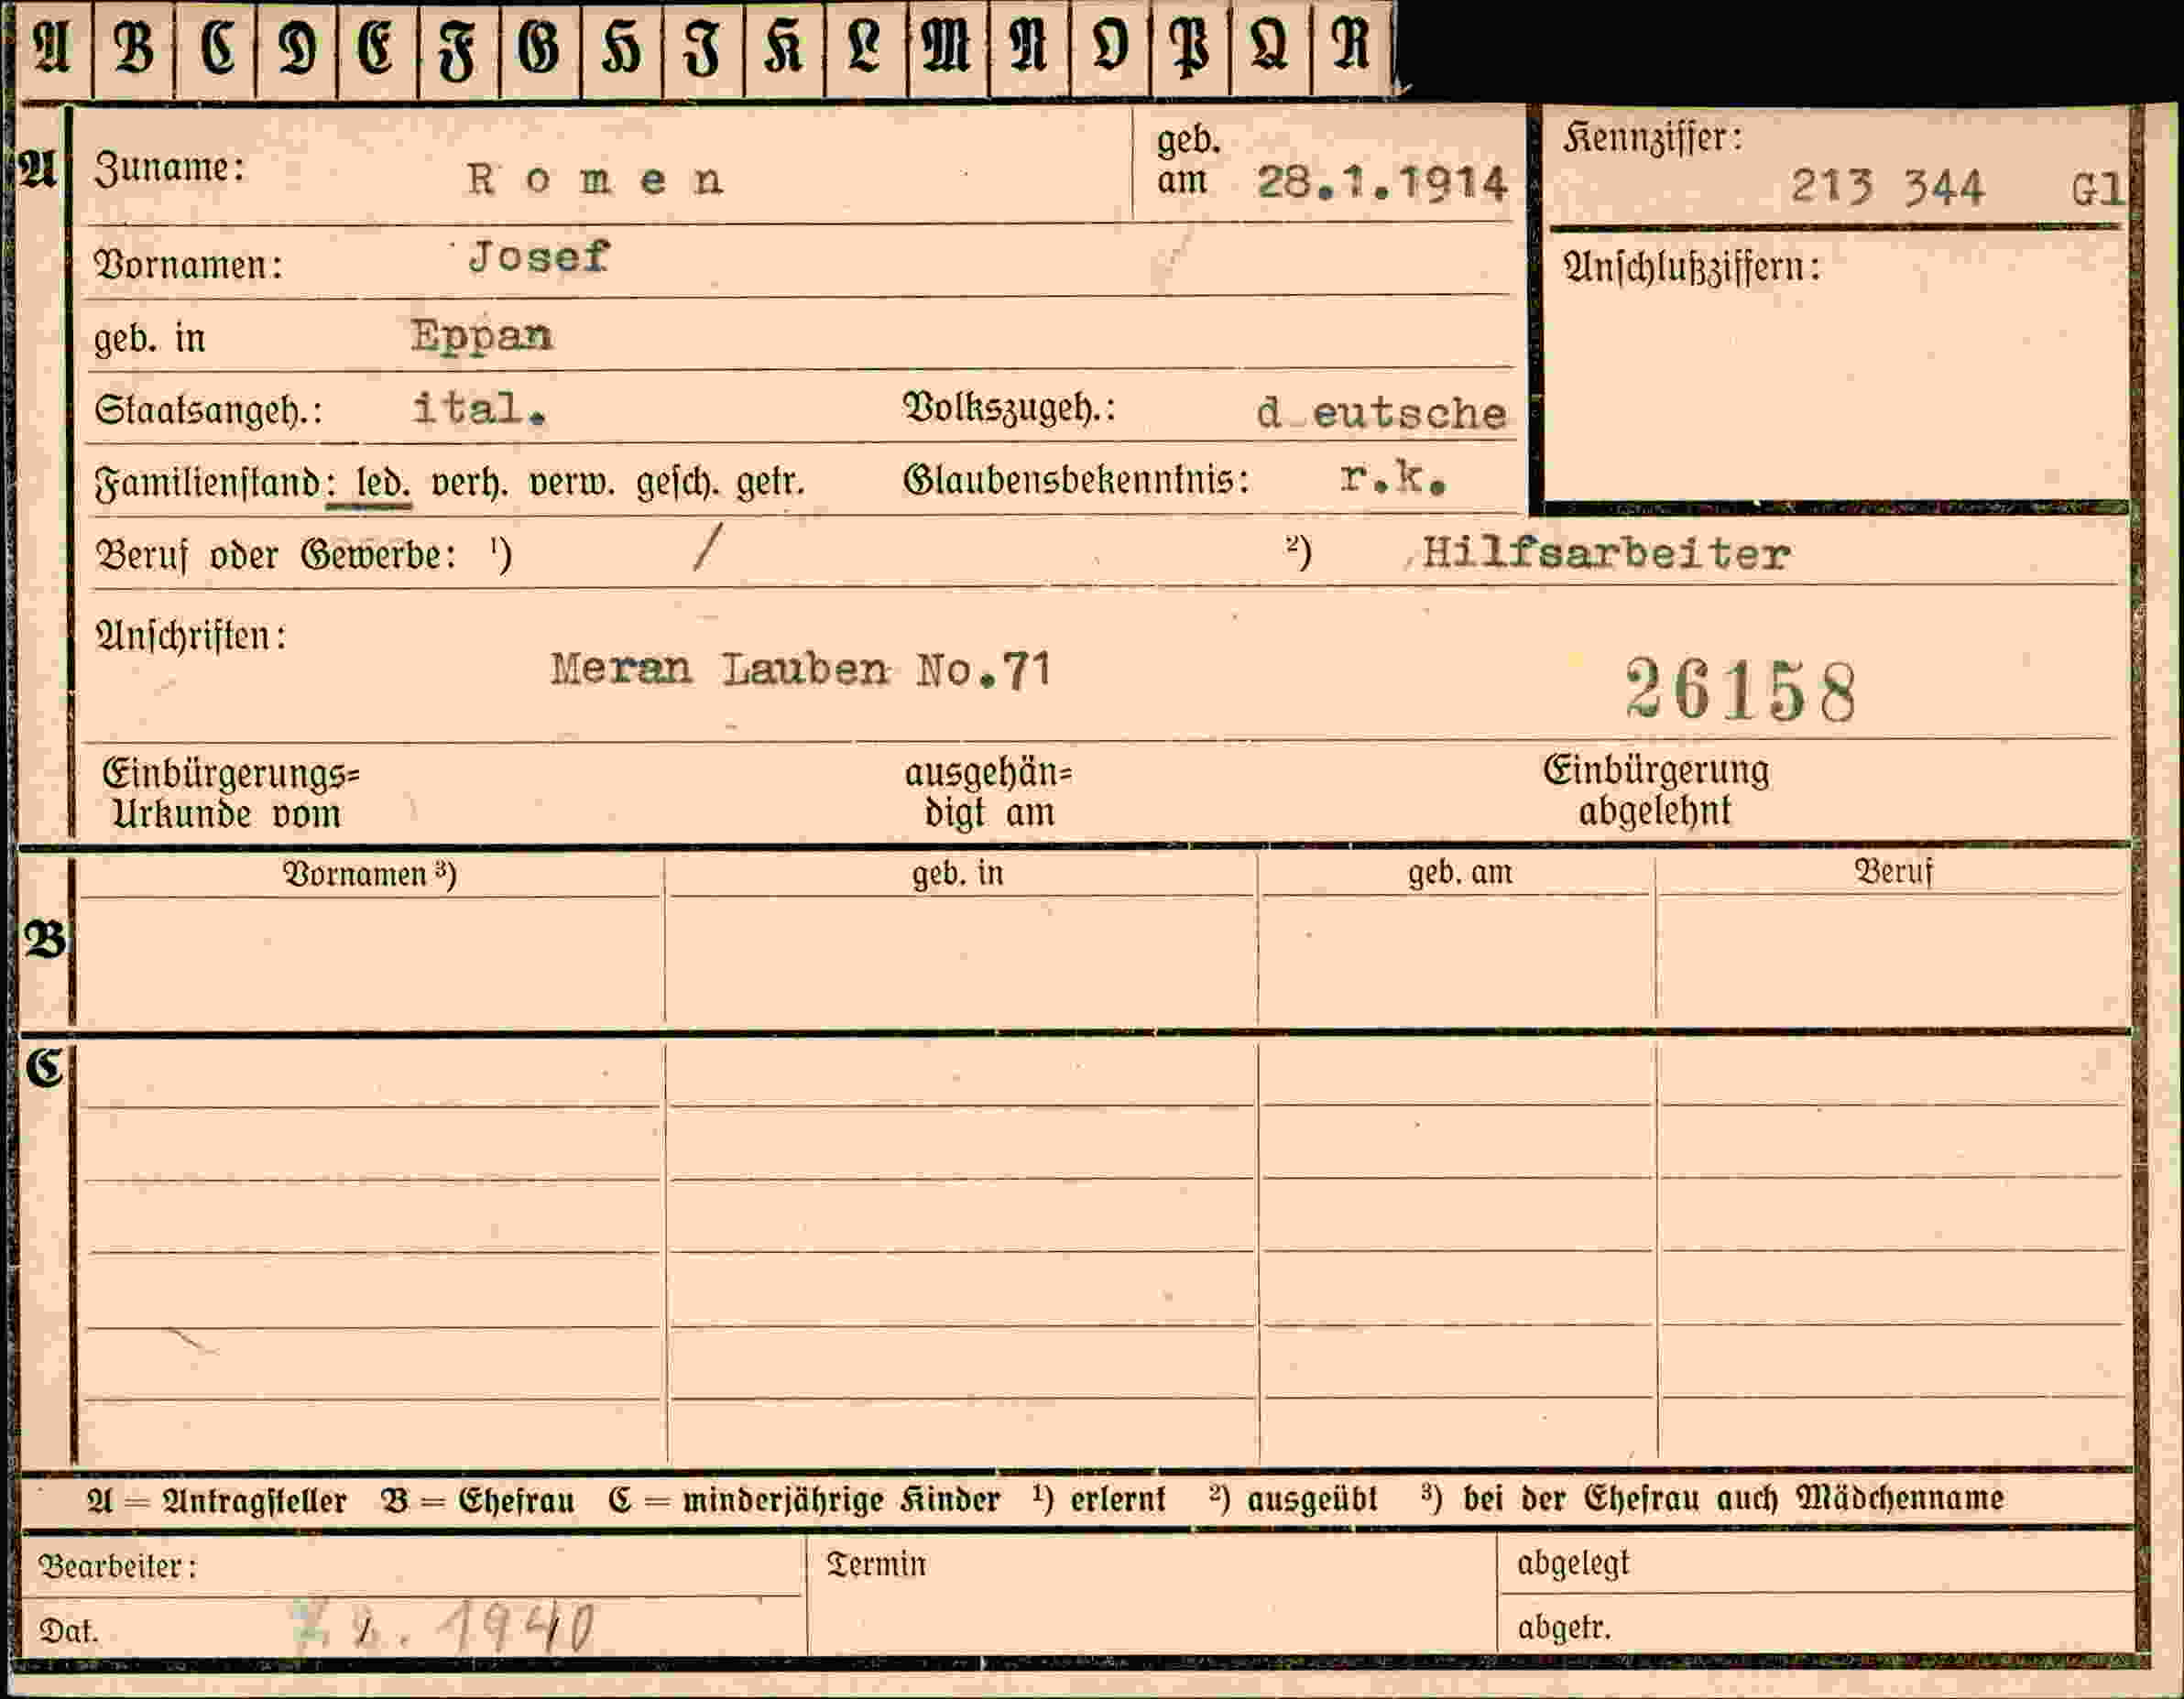The width and height of the screenshot is (2184, 1699).
Task: Click the Kennziffer number '213 344'
Action: pyautogui.click(x=1886, y=187)
